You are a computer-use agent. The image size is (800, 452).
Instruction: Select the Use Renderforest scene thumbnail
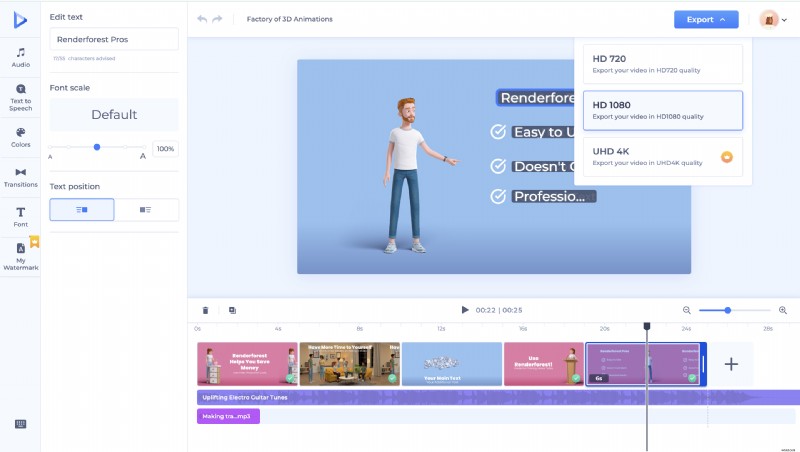click(543, 364)
